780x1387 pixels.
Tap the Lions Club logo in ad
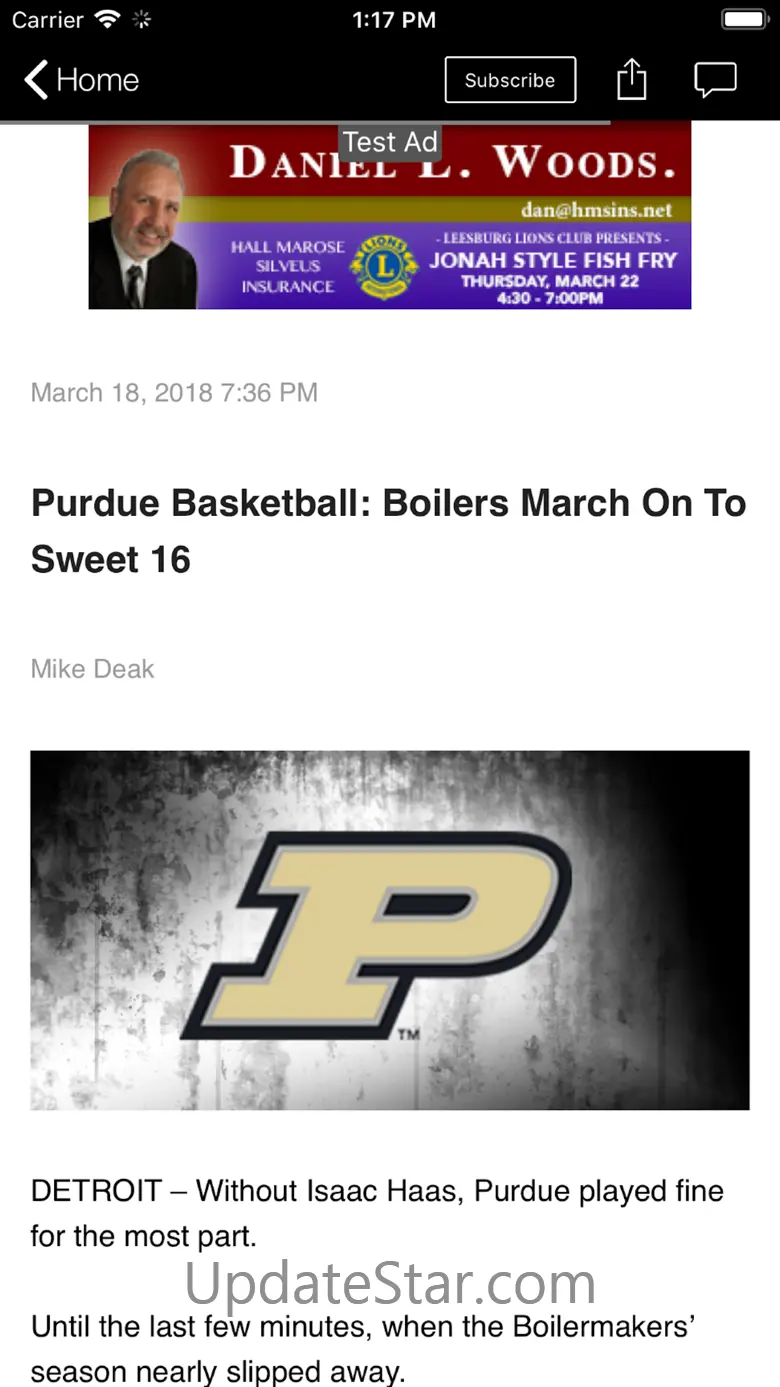(380, 266)
